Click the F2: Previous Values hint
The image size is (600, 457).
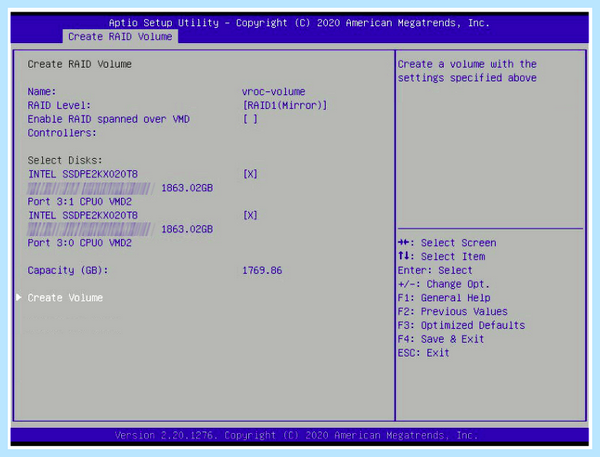coord(453,312)
